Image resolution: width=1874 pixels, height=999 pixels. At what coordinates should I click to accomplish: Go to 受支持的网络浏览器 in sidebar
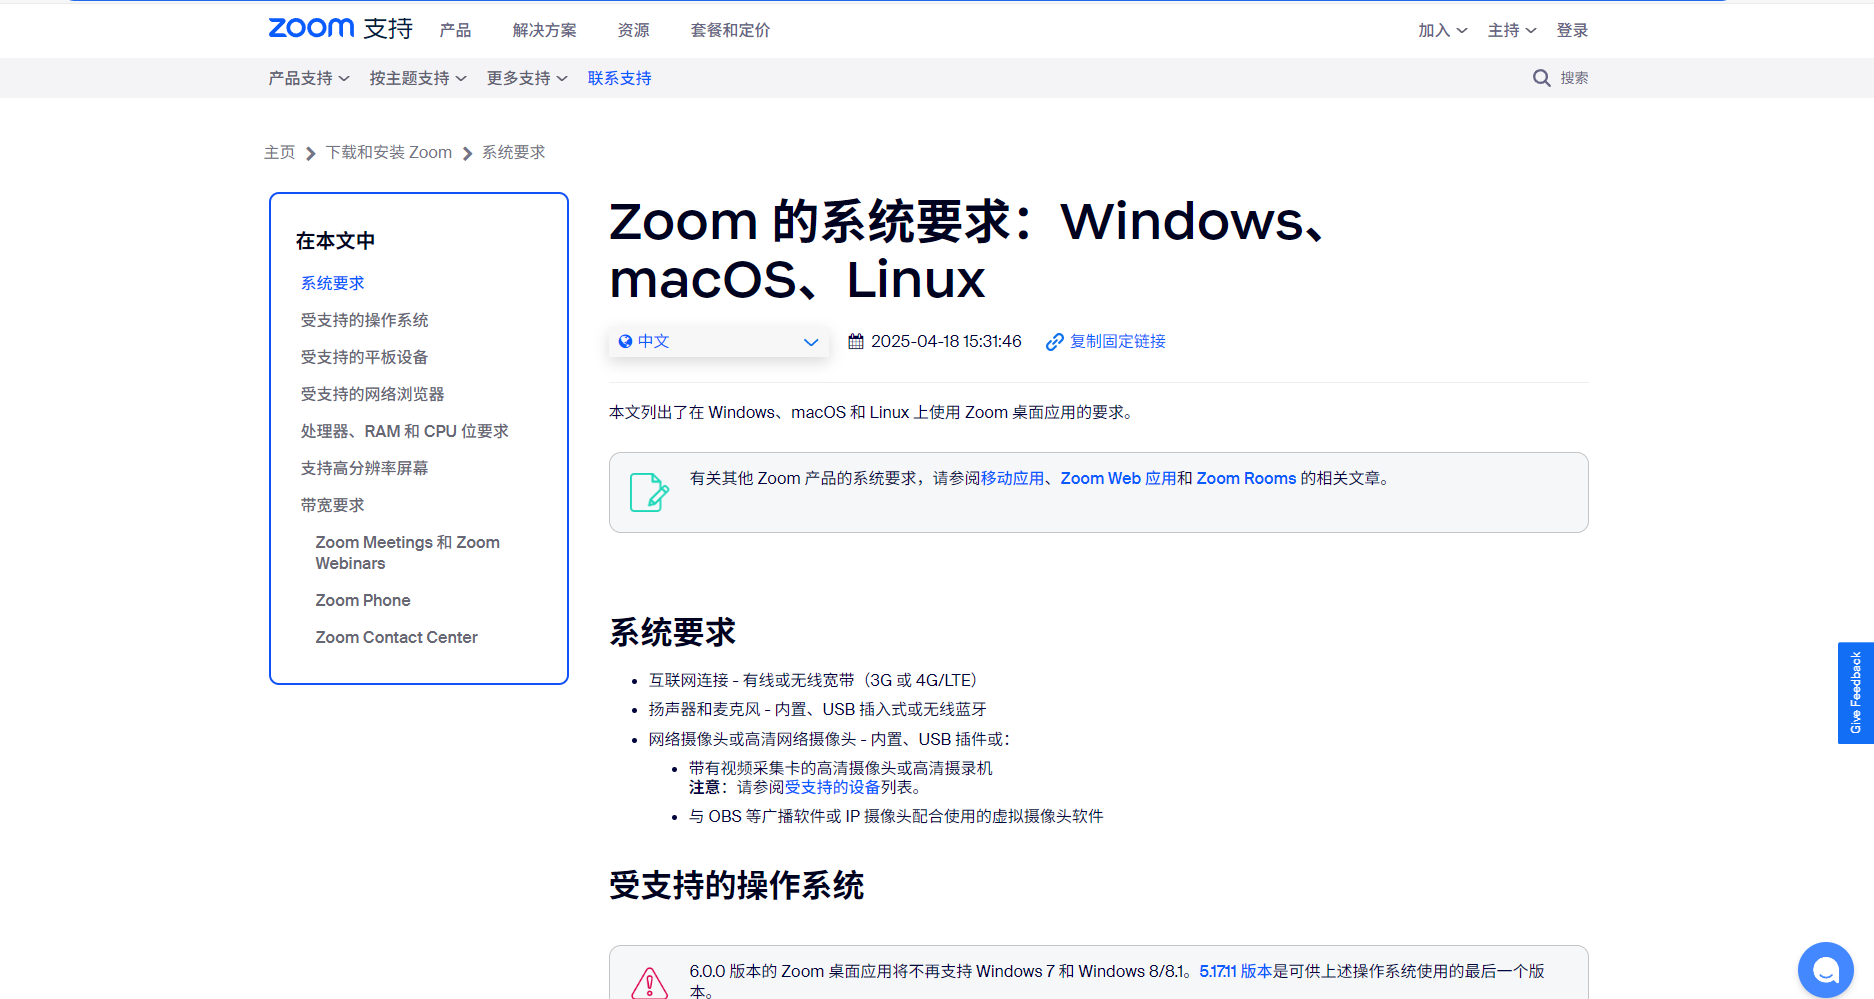pyautogui.click(x=372, y=394)
